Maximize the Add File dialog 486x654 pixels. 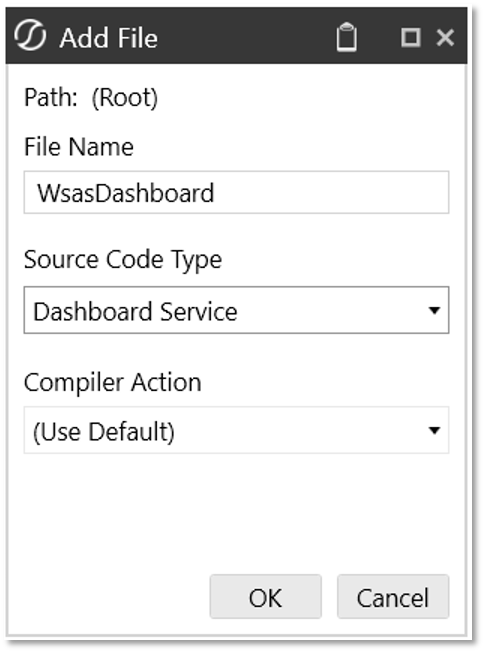pos(410,37)
